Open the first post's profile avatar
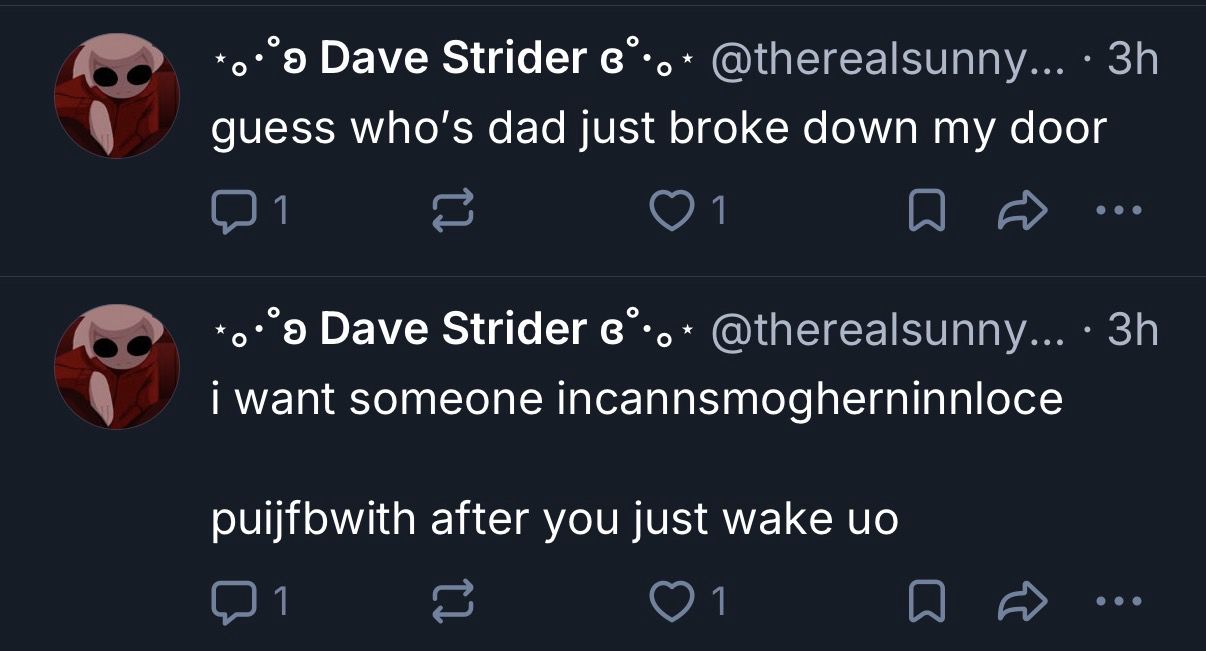 (x=116, y=98)
